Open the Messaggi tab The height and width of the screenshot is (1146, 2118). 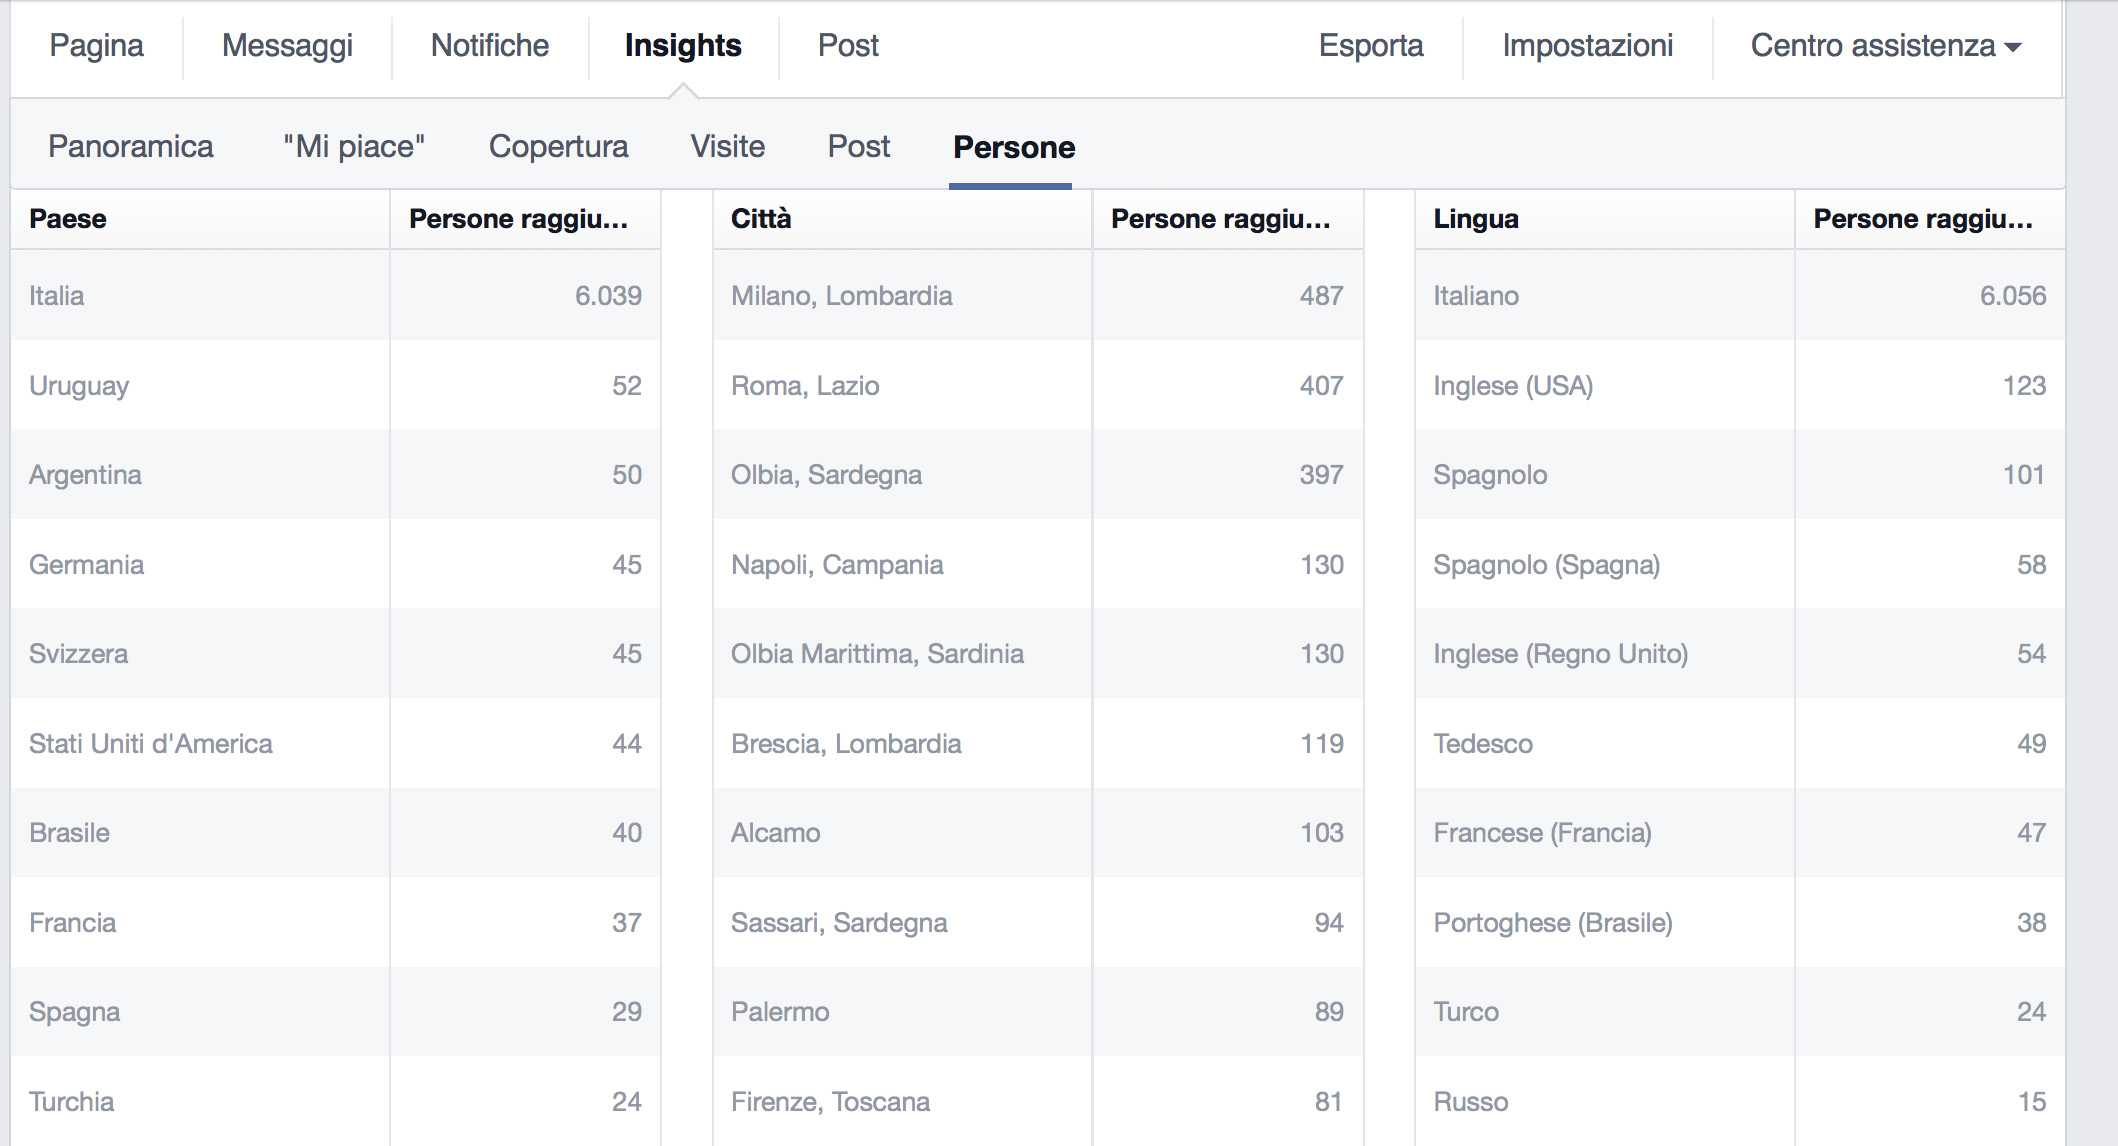287,46
